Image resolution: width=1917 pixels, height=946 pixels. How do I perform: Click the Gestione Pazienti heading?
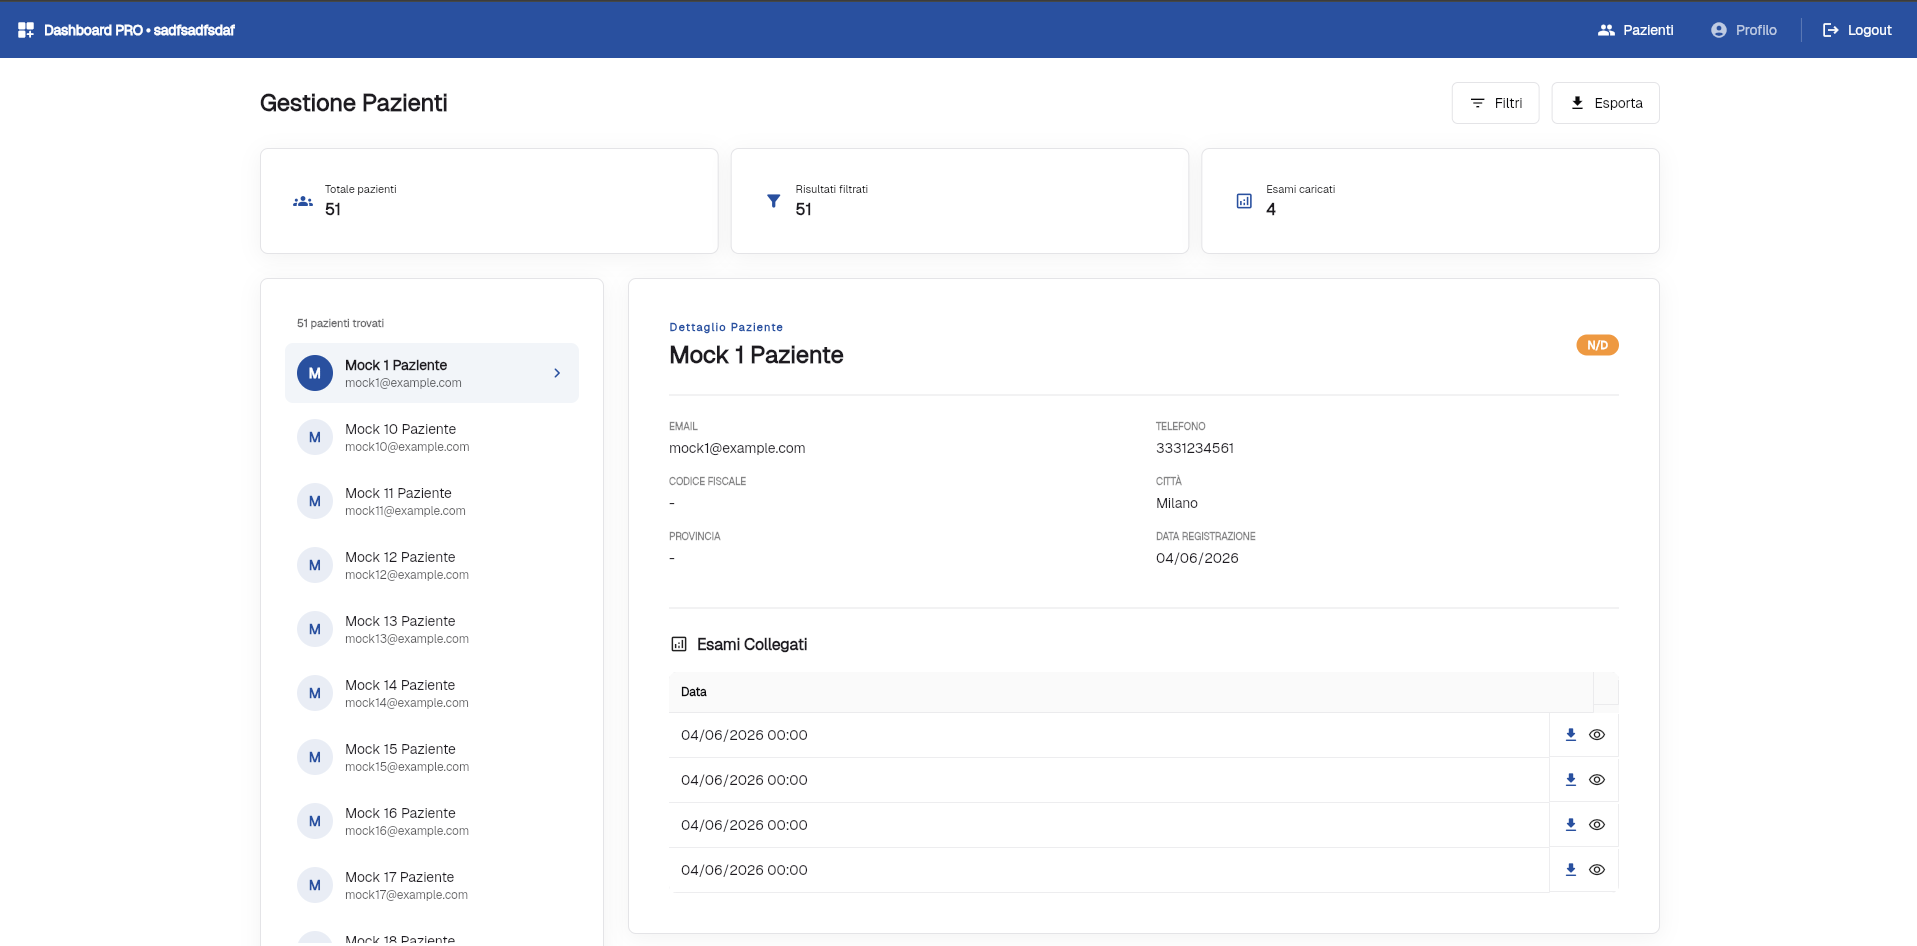tap(354, 103)
